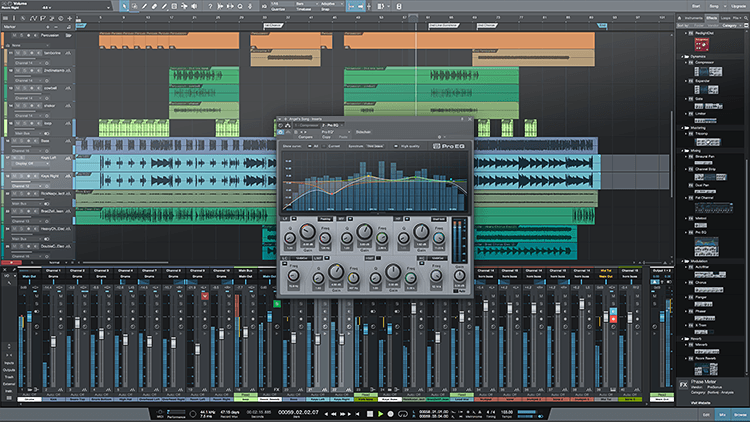This screenshot has height=422, width=750.
Task: Choose the Split (razor) tool
Action: (144, 6)
